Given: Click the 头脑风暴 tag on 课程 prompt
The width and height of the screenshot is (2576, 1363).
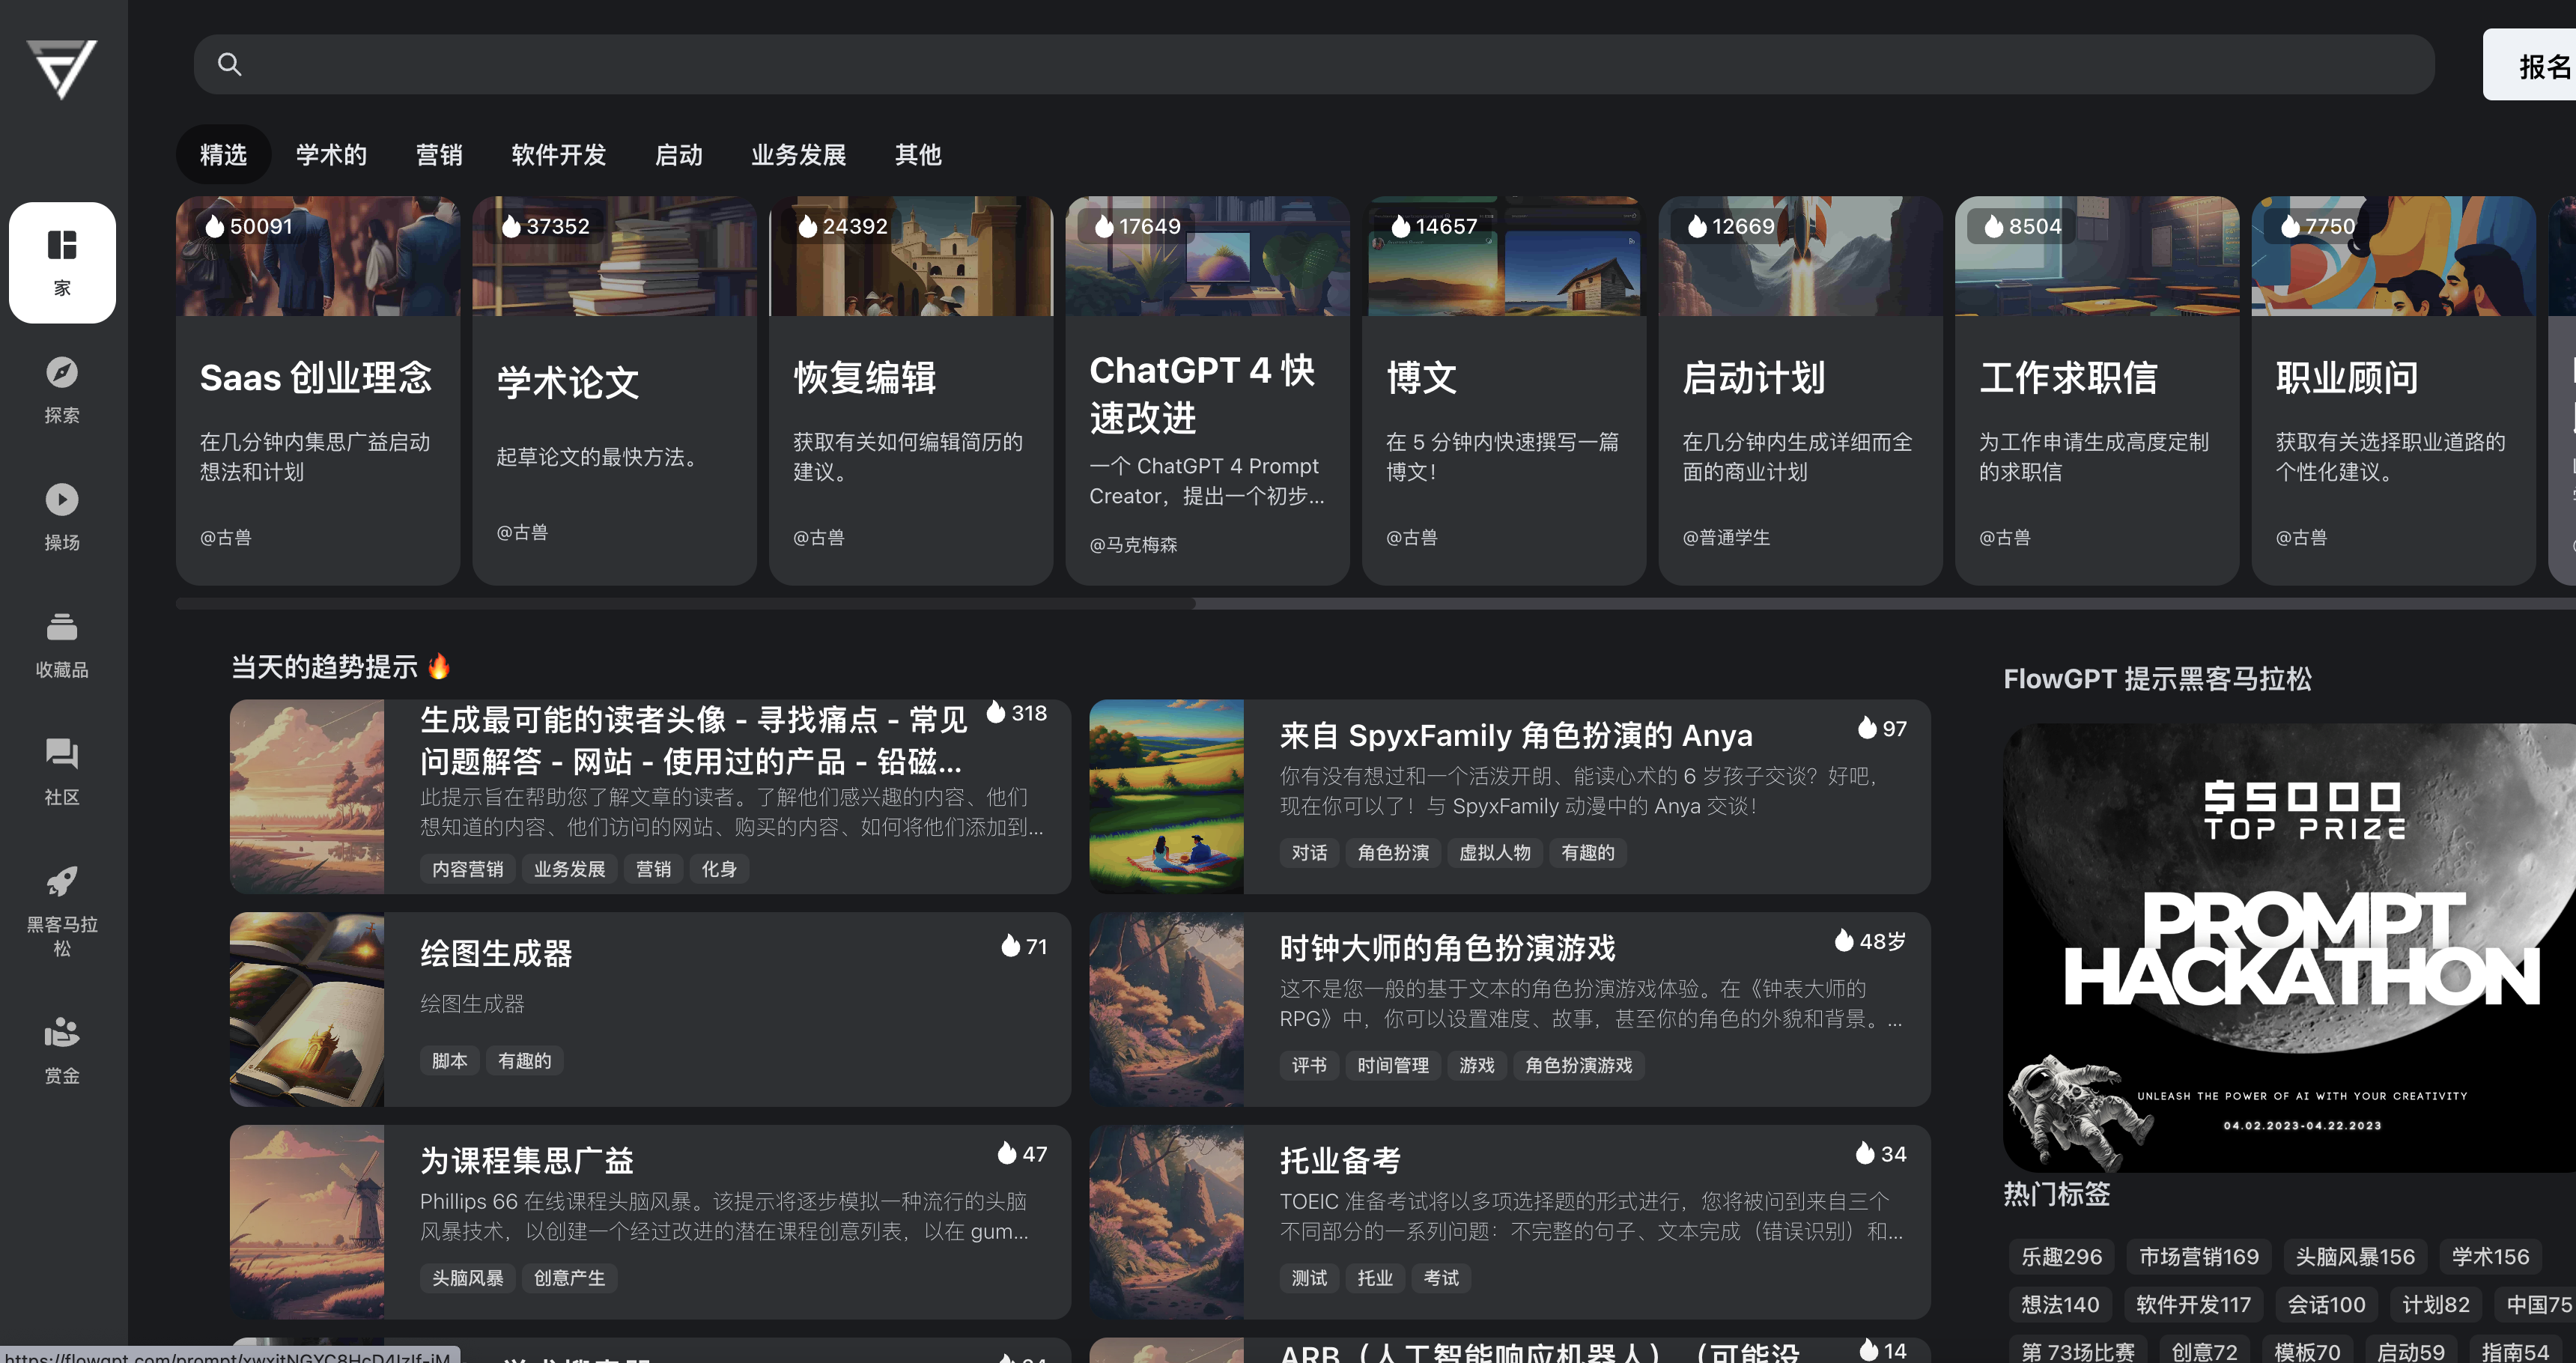Looking at the screenshot, I should tap(467, 1278).
